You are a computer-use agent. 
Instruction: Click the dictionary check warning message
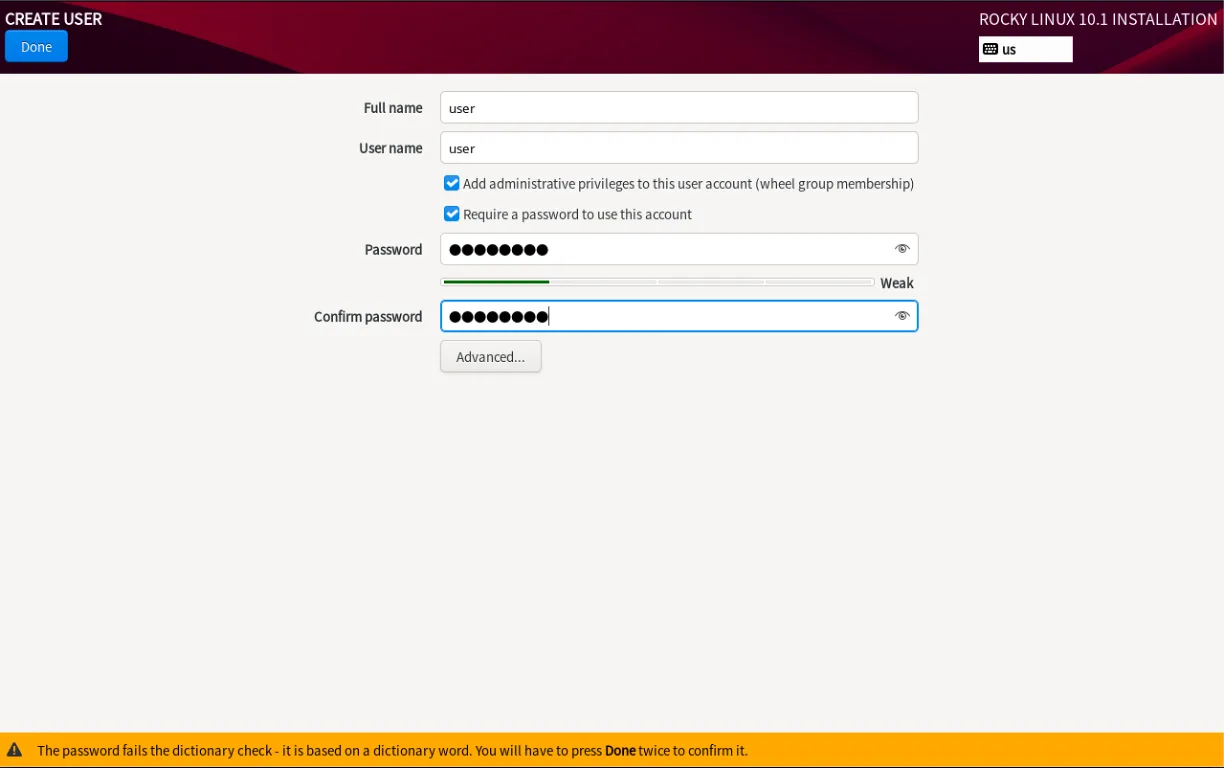392,750
